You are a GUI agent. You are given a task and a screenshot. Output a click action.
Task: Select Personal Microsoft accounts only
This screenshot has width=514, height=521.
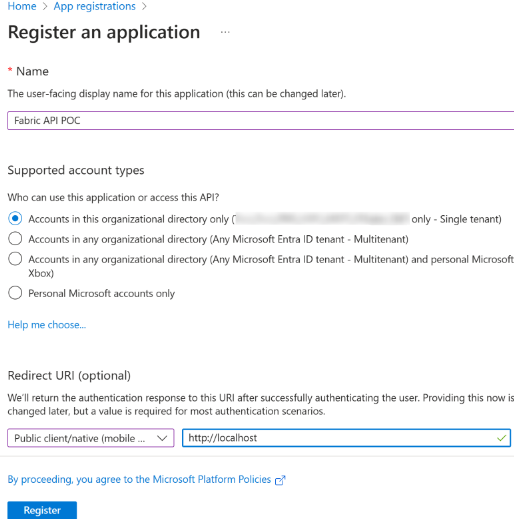coord(15,293)
